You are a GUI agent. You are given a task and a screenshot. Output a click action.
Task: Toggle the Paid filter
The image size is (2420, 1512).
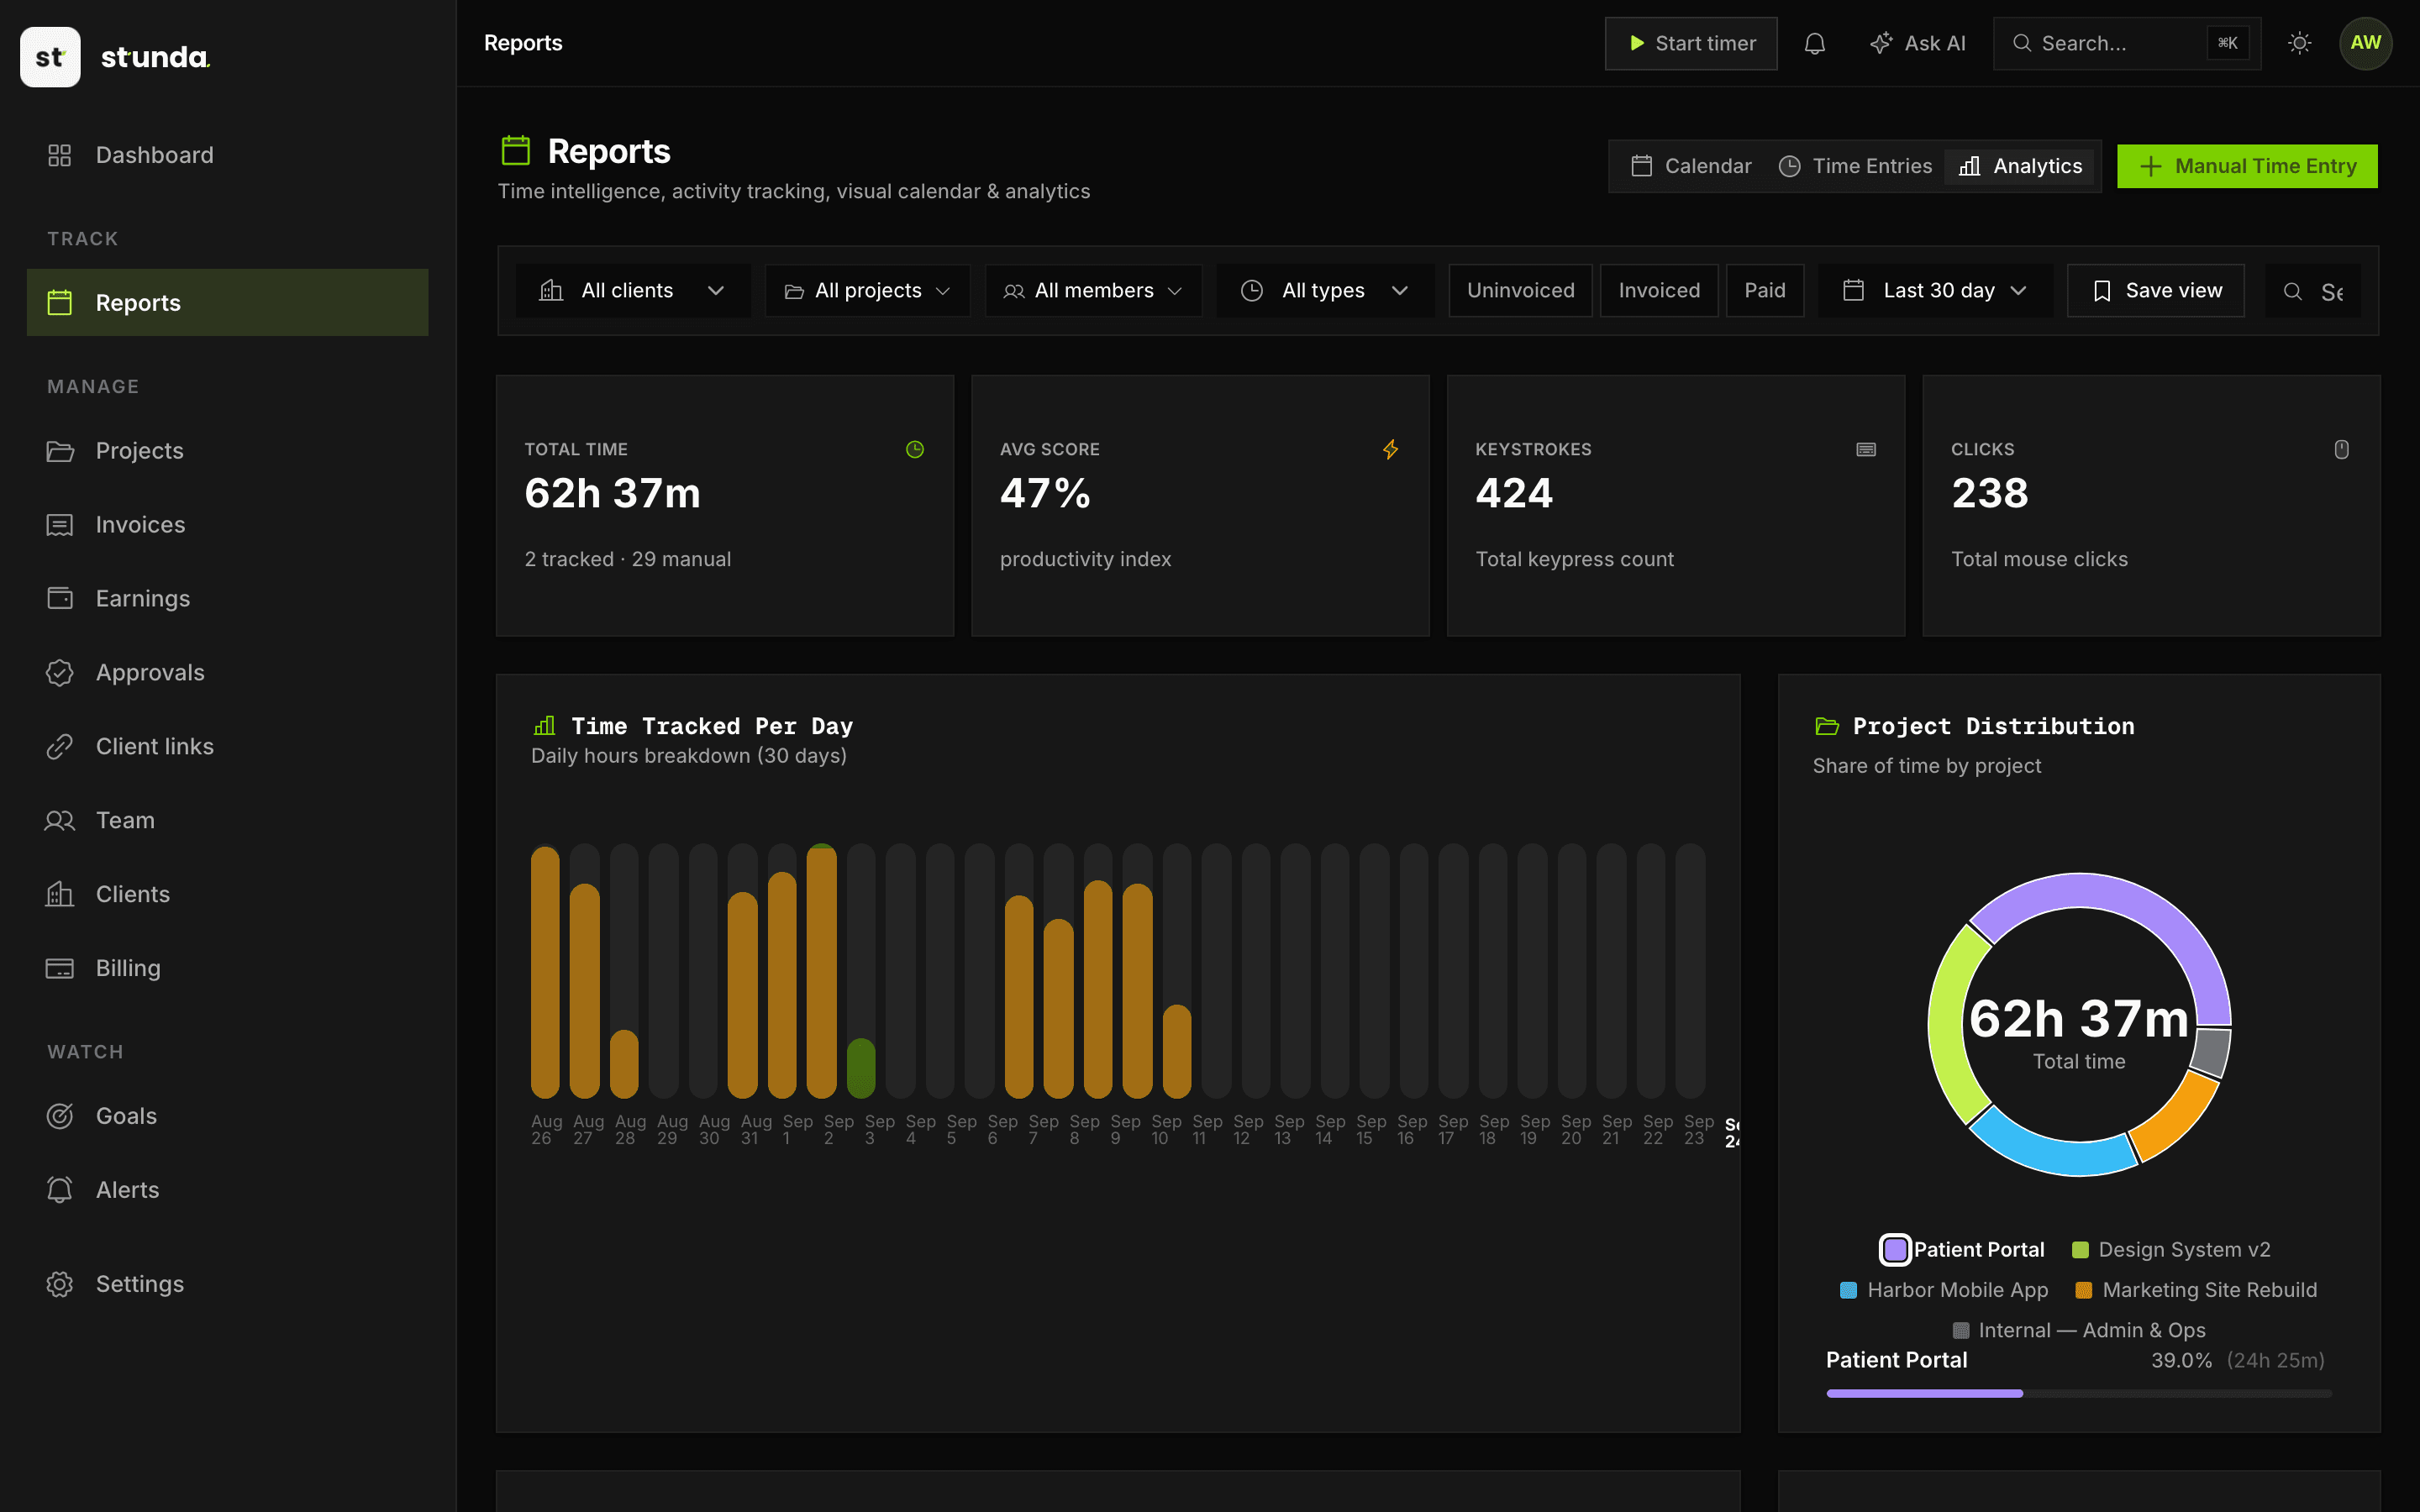(1765, 291)
